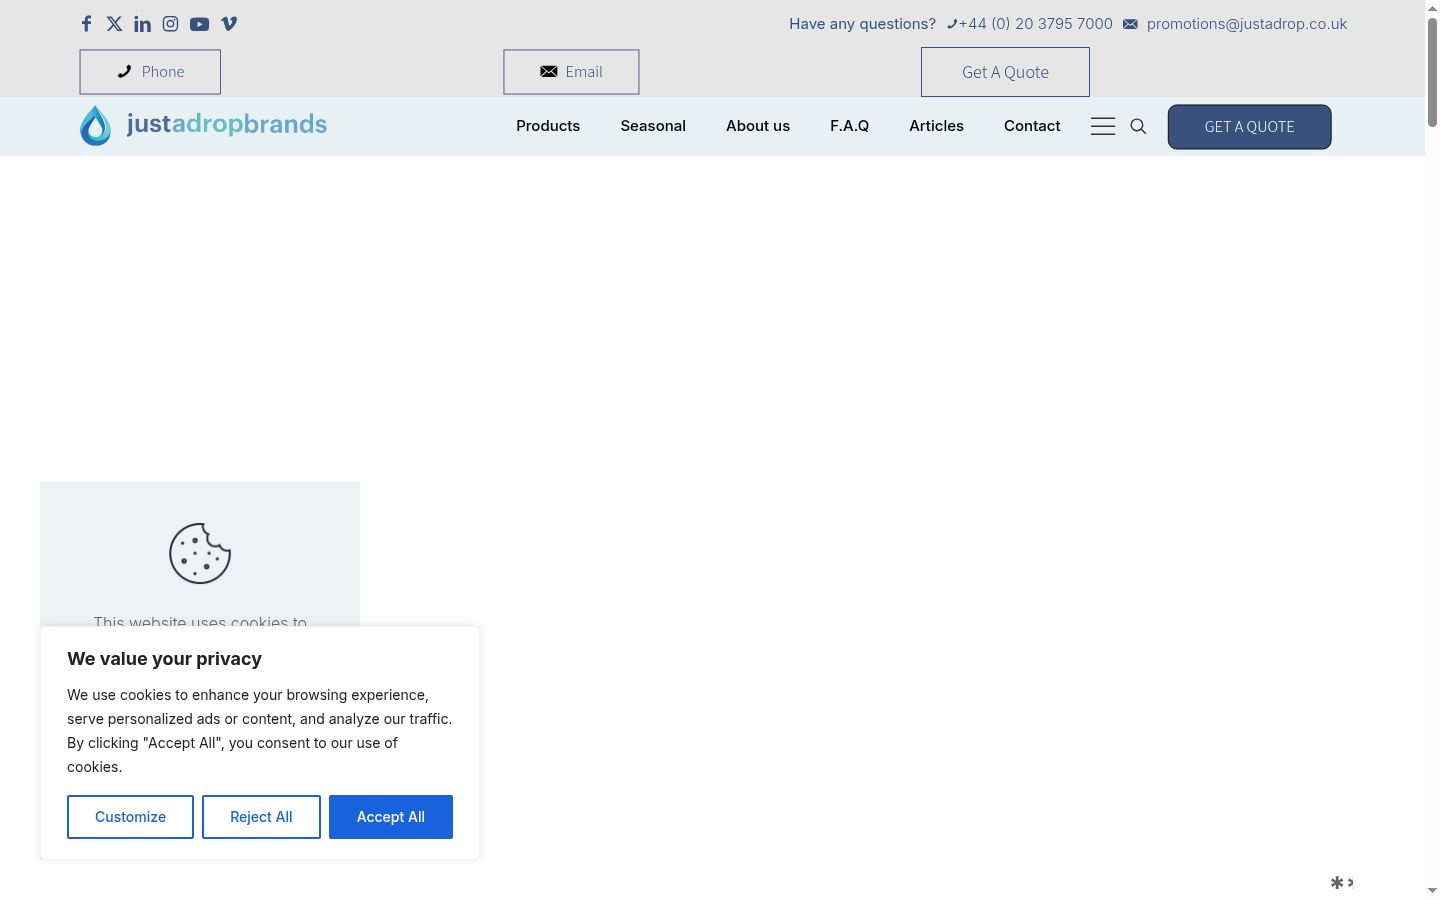Open the Articles menu item
Viewport: 1440px width, 900px height.
point(936,126)
